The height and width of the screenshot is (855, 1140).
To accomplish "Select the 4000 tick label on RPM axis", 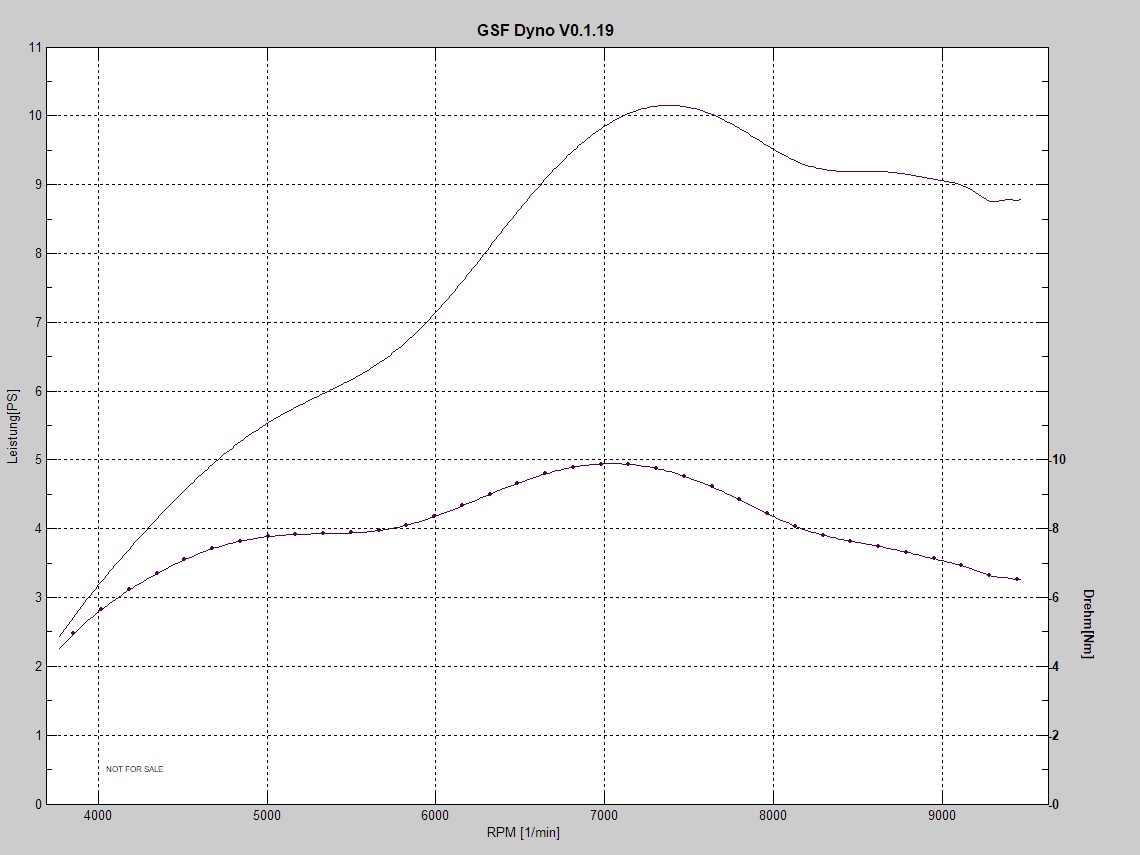I will tap(98, 816).
